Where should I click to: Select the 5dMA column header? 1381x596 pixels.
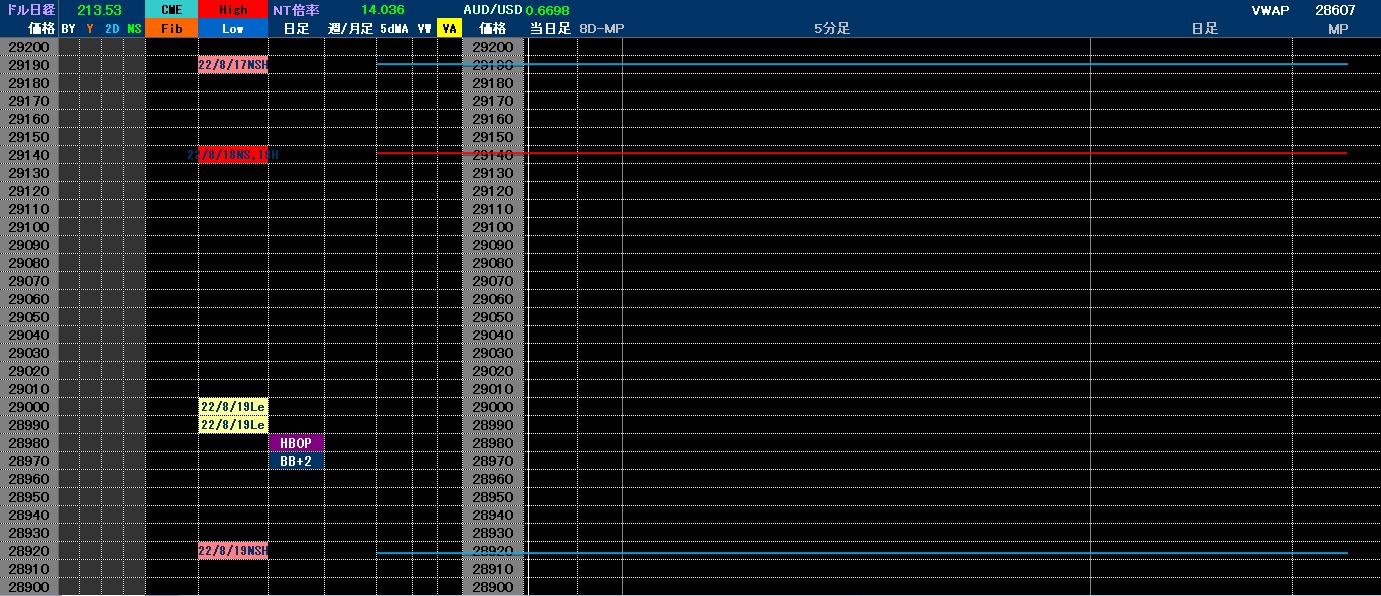click(395, 29)
